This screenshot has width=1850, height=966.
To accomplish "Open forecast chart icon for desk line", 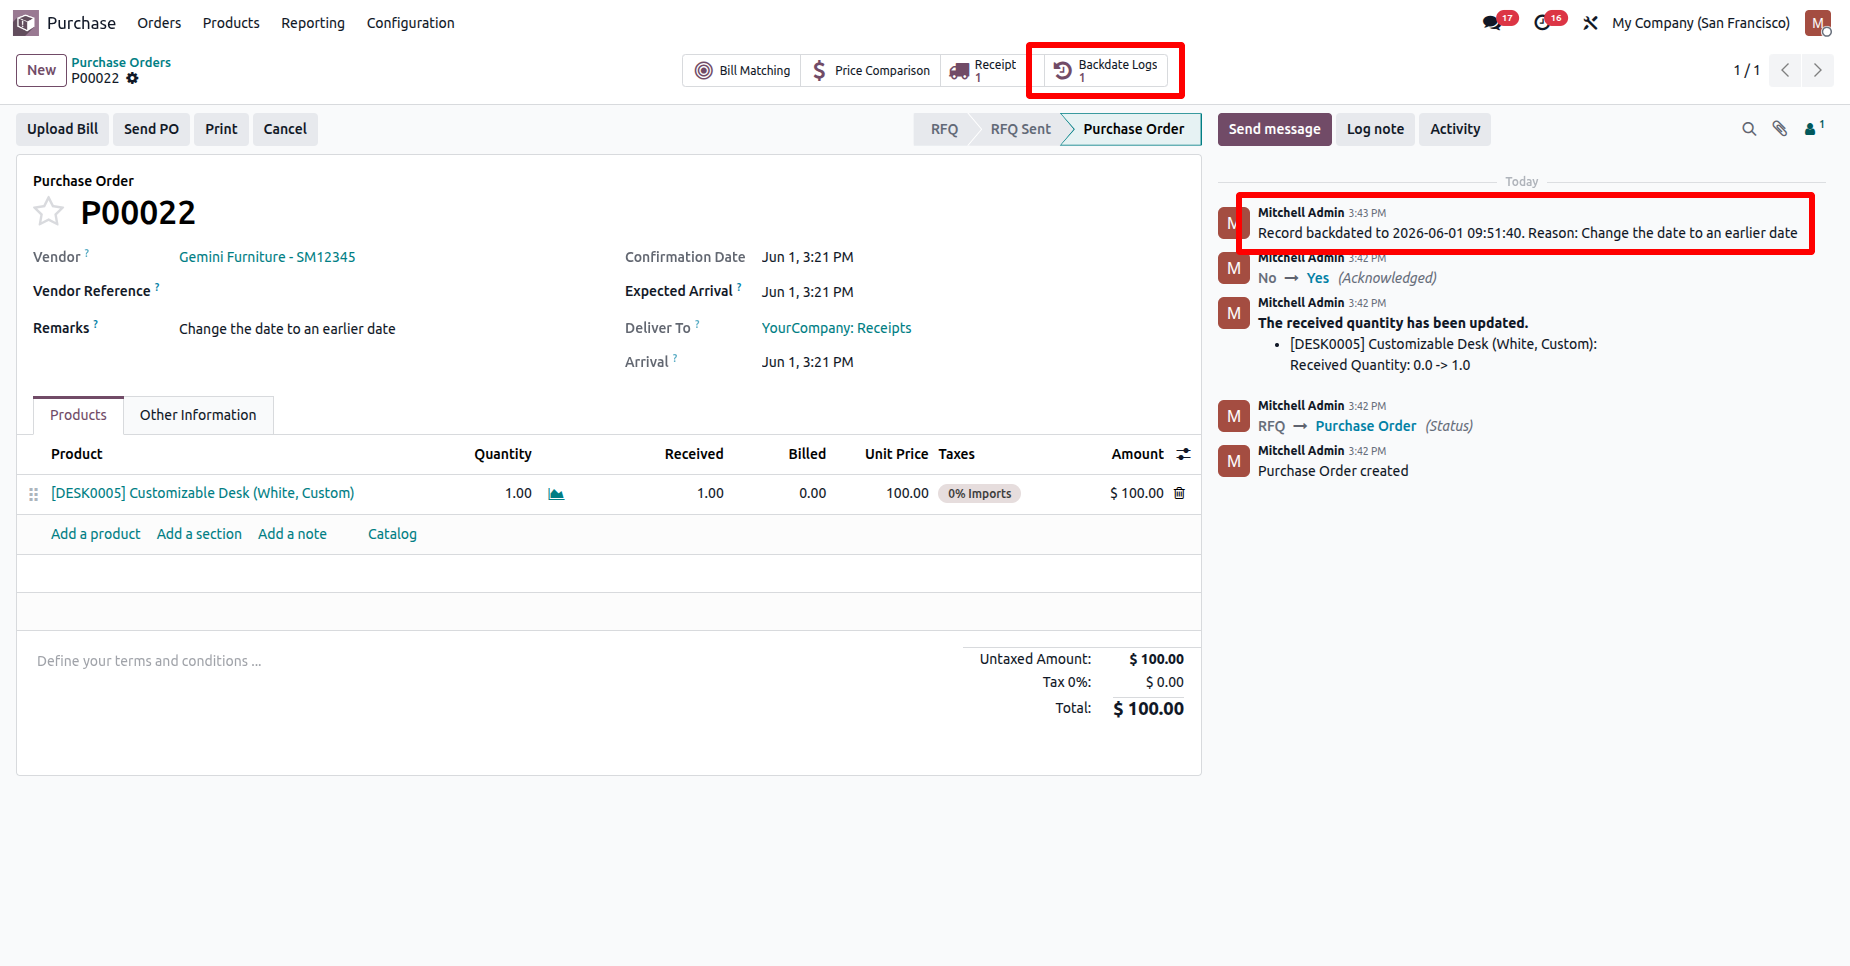I will pyautogui.click(x=556, y=494).
